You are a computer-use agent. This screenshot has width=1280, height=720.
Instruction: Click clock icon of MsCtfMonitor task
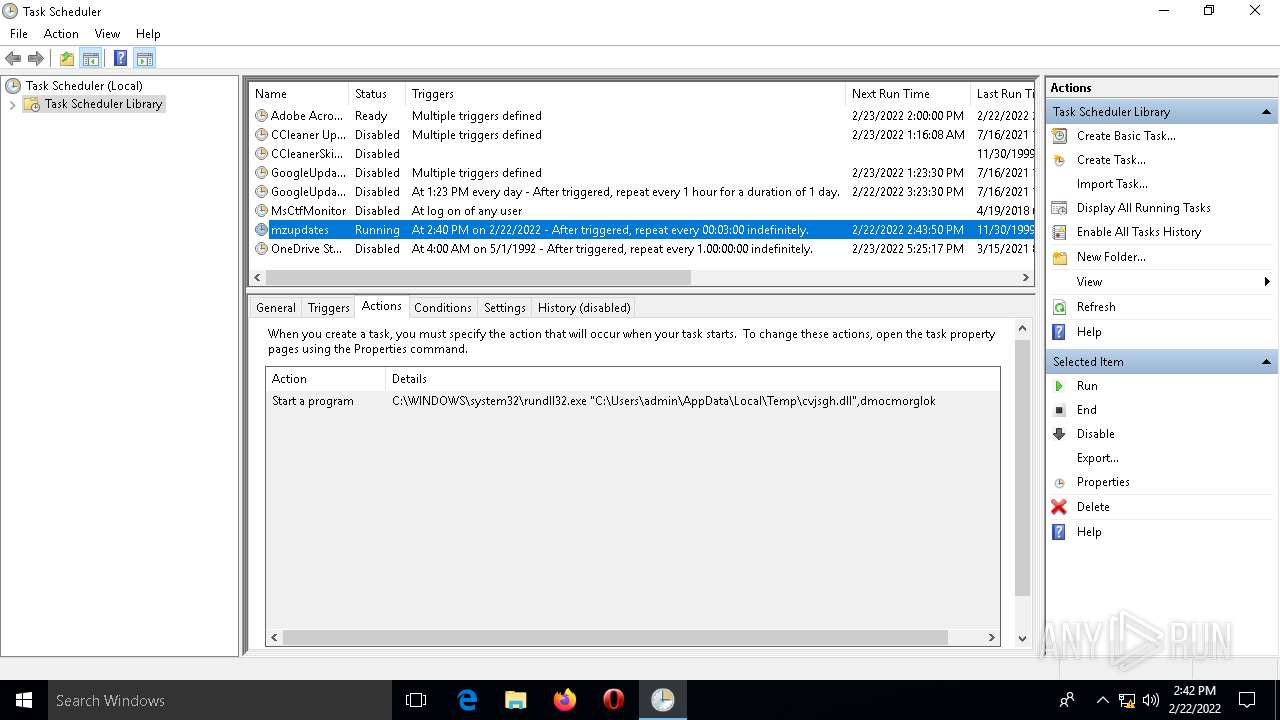(261, 211)
